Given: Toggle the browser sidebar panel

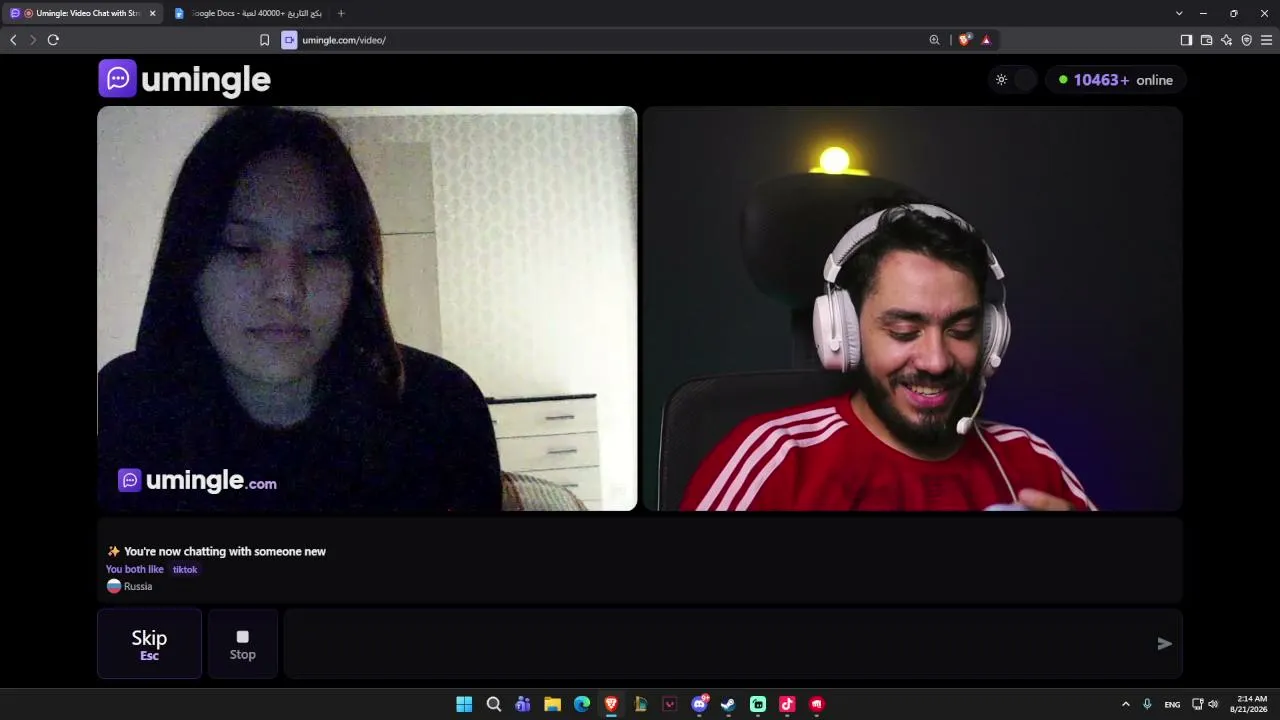Looking at the screenshot, I should pyautogui.click(x=1186, y=40).
